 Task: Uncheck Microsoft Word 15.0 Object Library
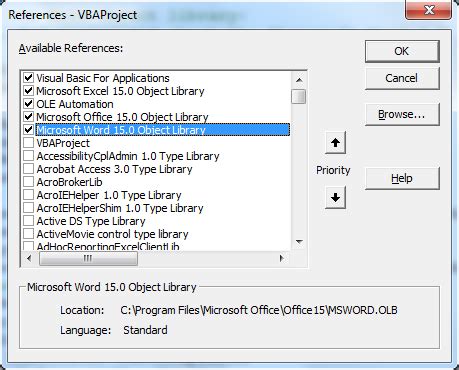coord(29,130)
